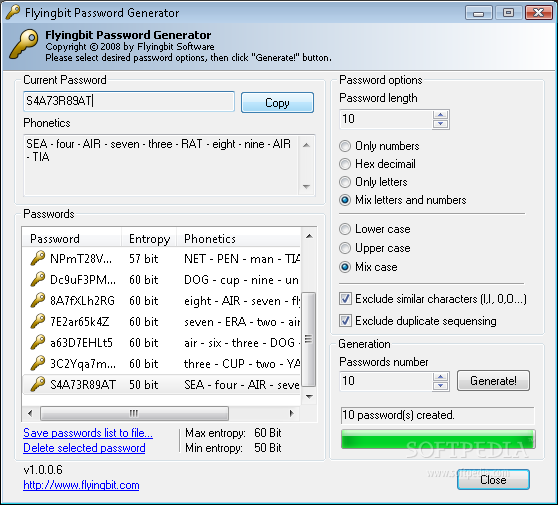Decrease password length with down arrow

(441, 124)
